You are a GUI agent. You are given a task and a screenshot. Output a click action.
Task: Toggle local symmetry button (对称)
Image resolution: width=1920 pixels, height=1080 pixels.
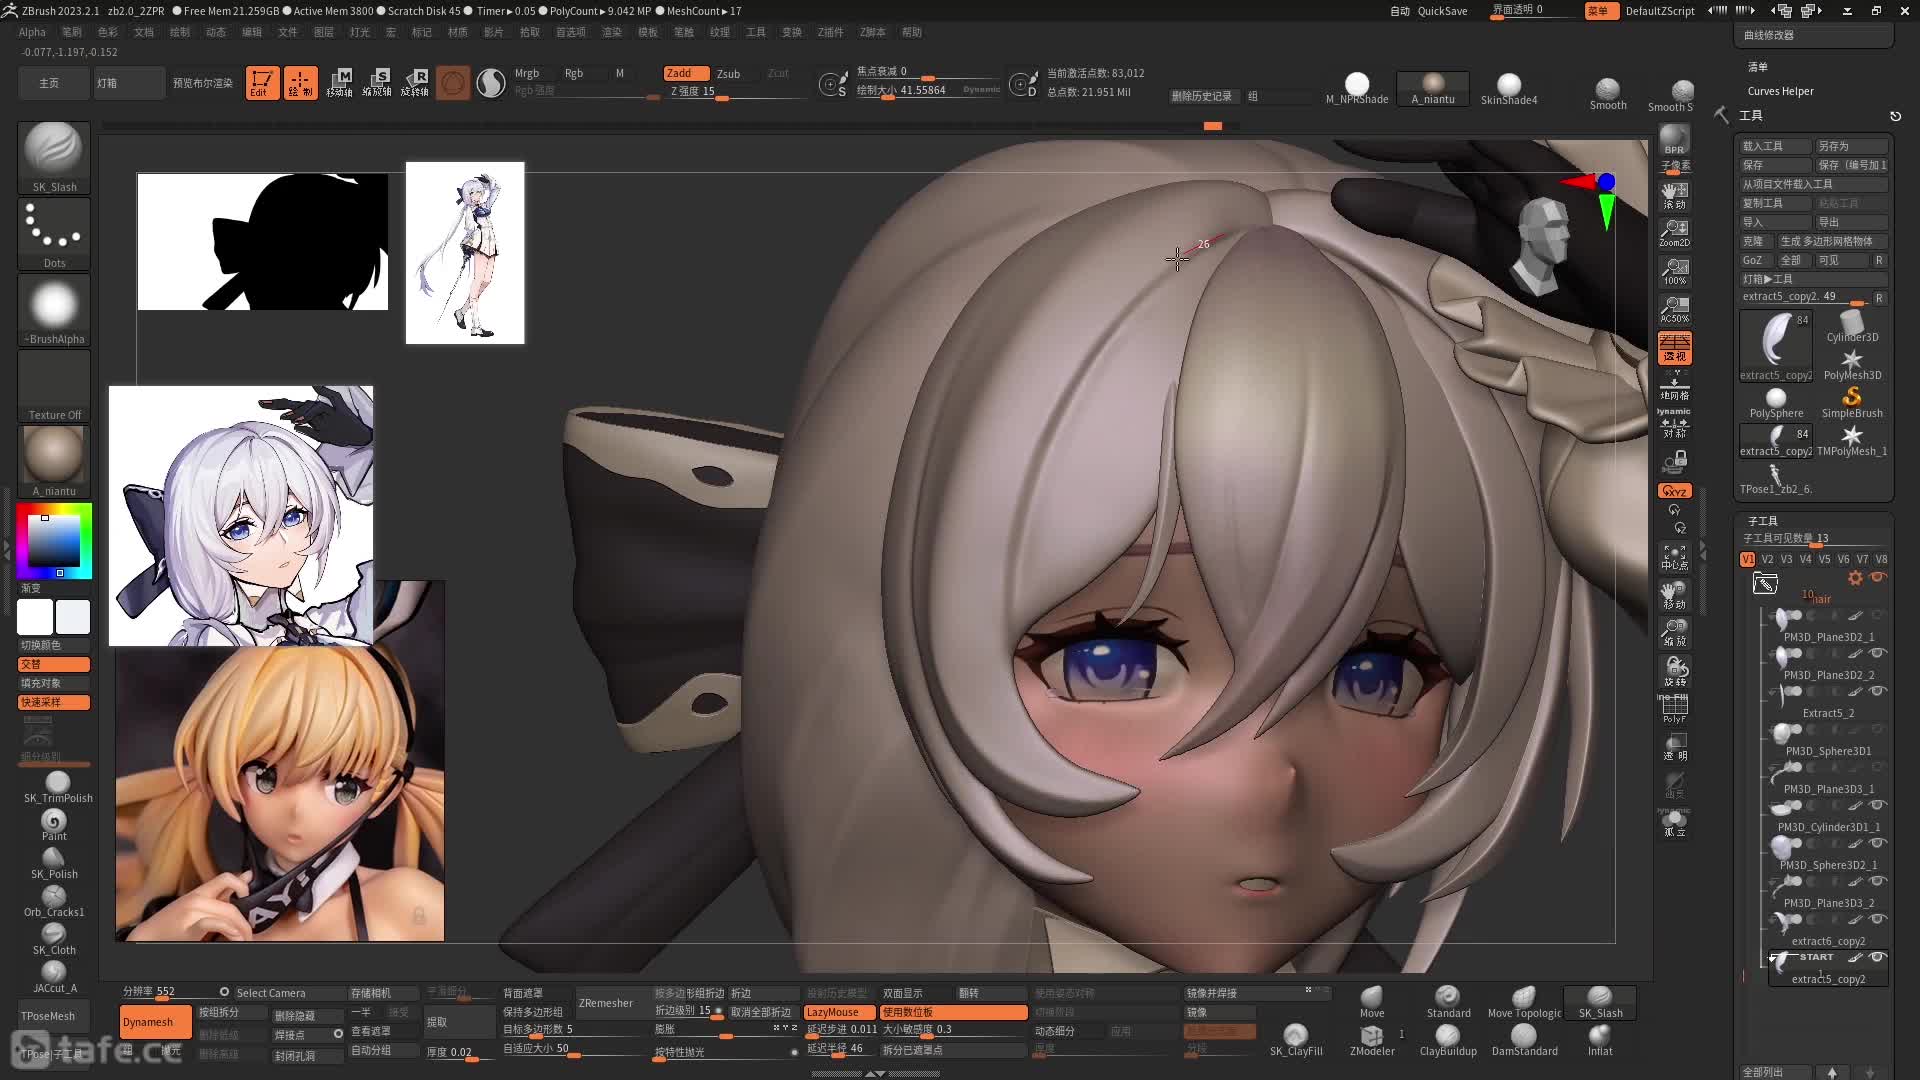[x=1675, y=424]
